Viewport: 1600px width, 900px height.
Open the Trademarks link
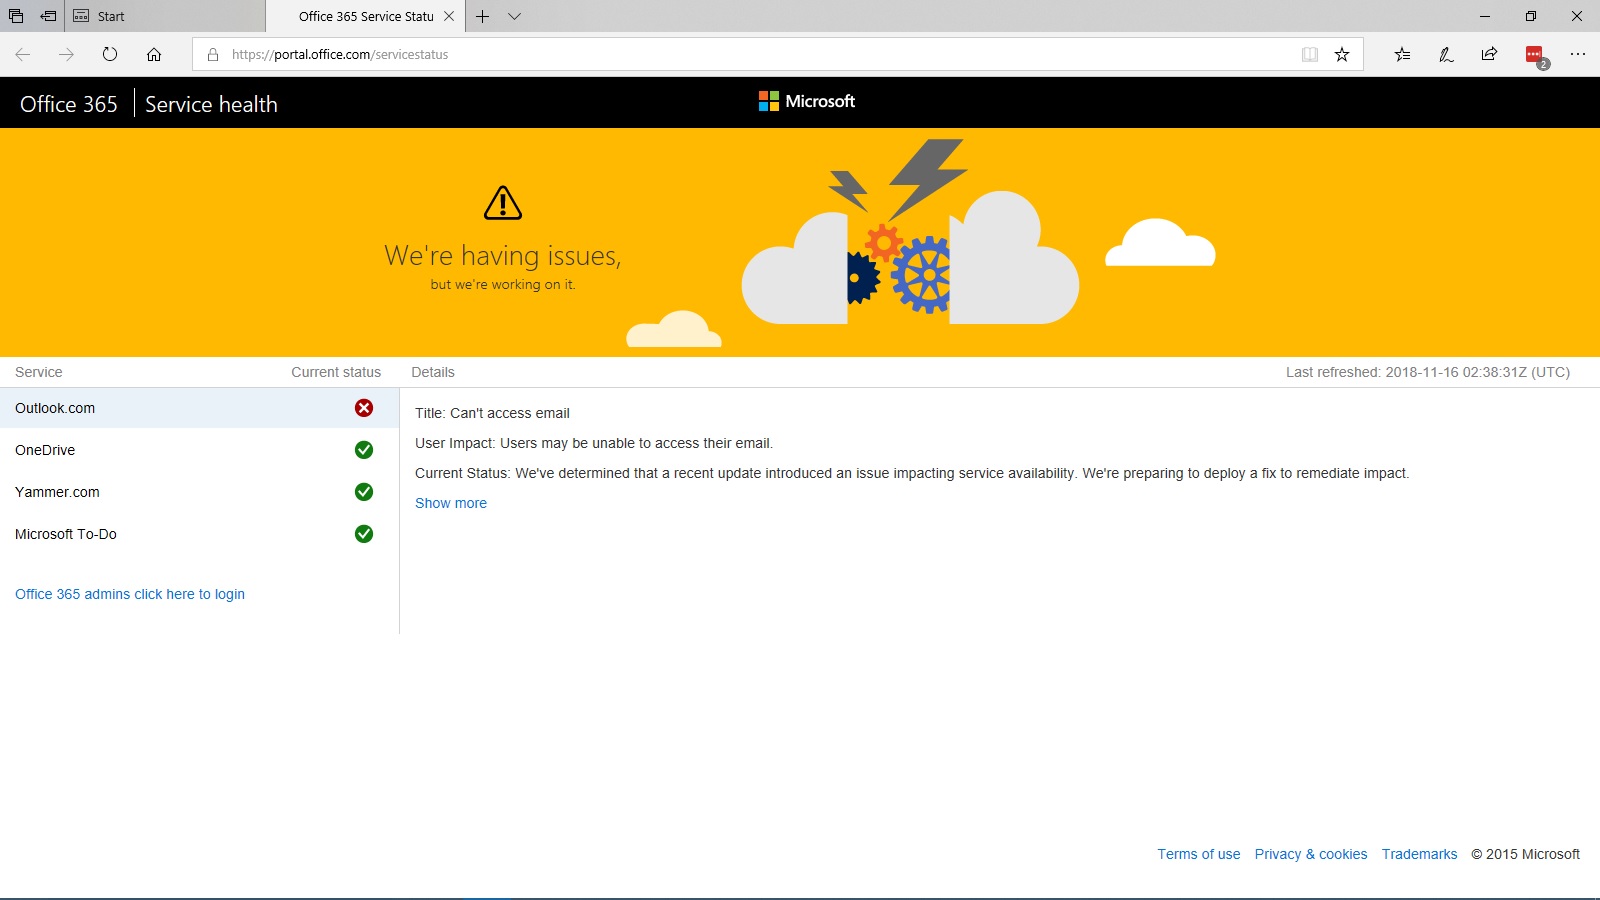(x=1419, y=854)
